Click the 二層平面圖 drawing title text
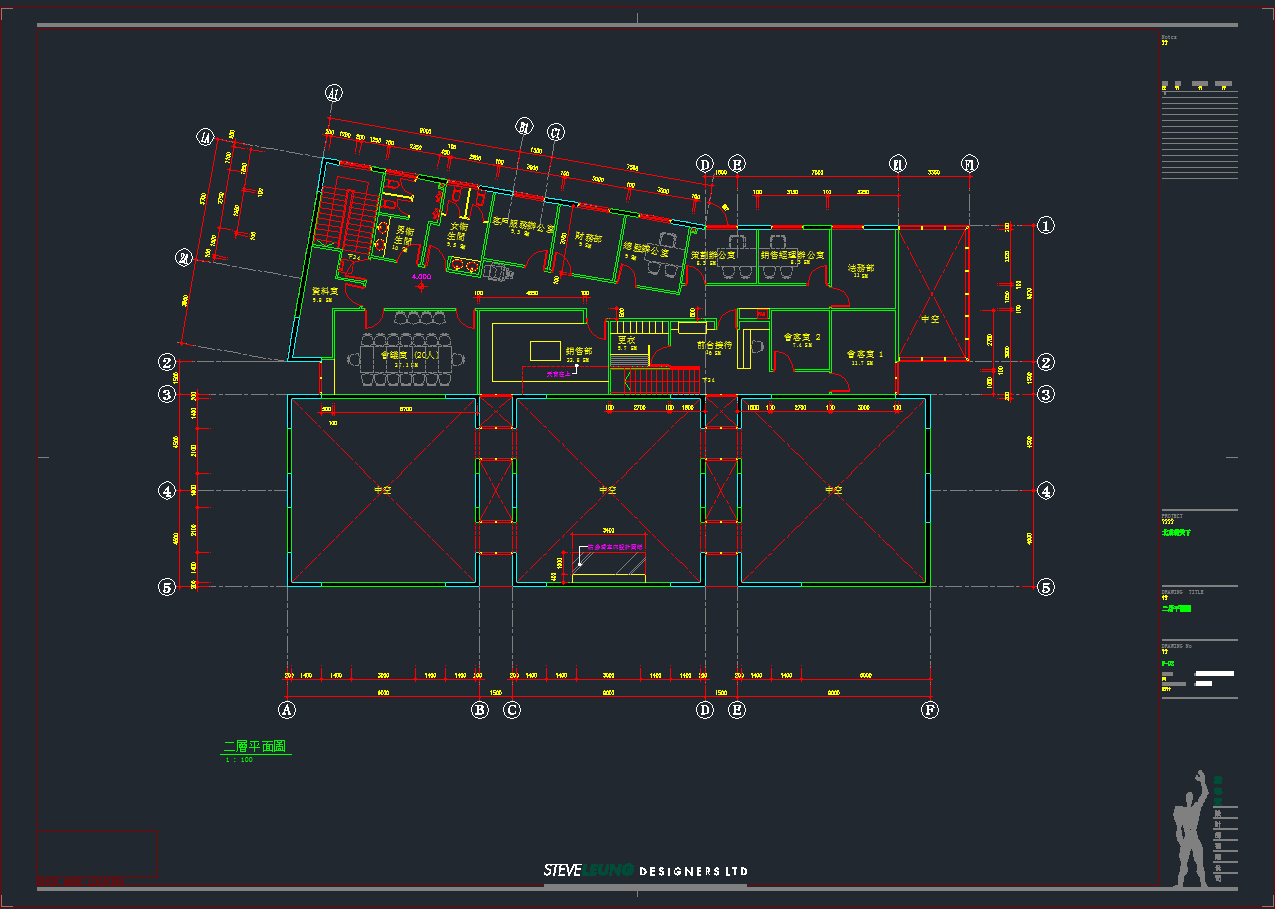 255,746
